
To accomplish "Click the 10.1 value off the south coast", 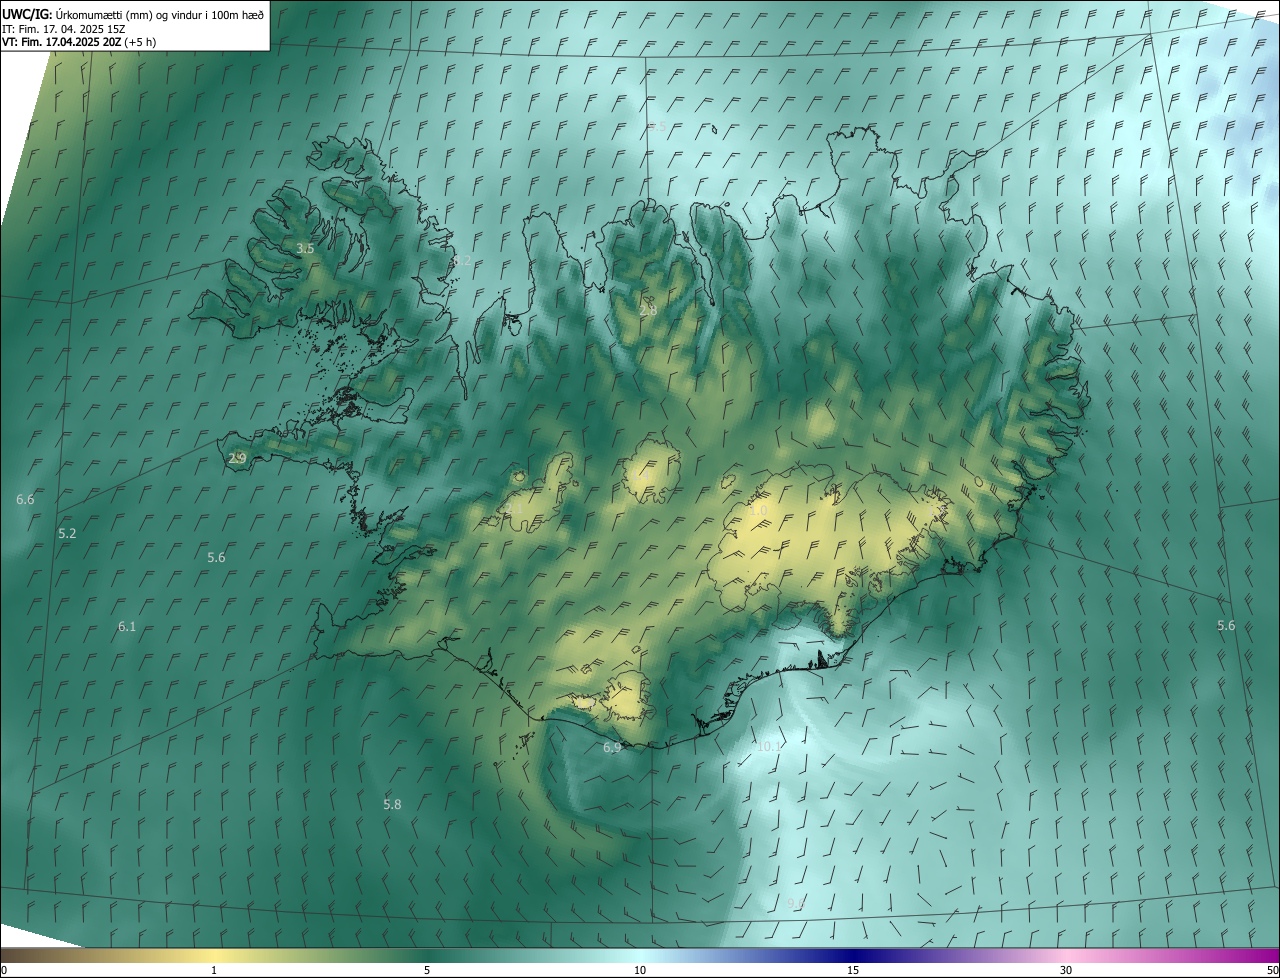I will pyautogui.click(x=768, y=746).
